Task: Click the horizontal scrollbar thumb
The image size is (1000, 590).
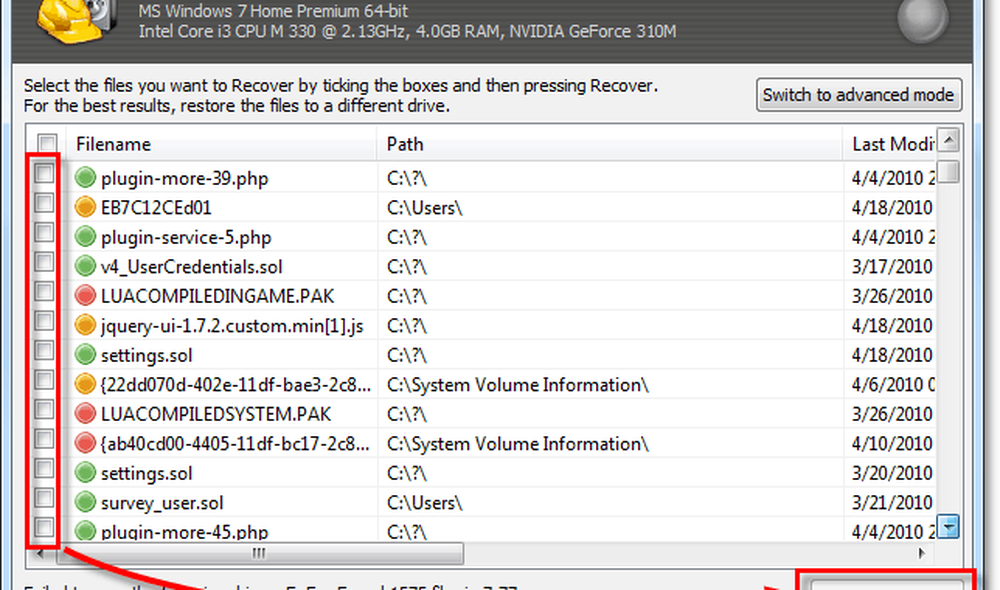Action: (260, 554)
